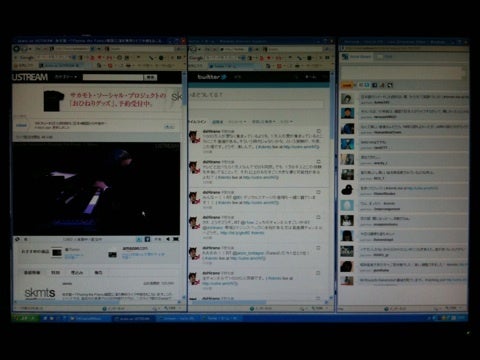This screenshot has height=360, width=480.
Task: Click the Ustream search button
Action: pos(150,77)
